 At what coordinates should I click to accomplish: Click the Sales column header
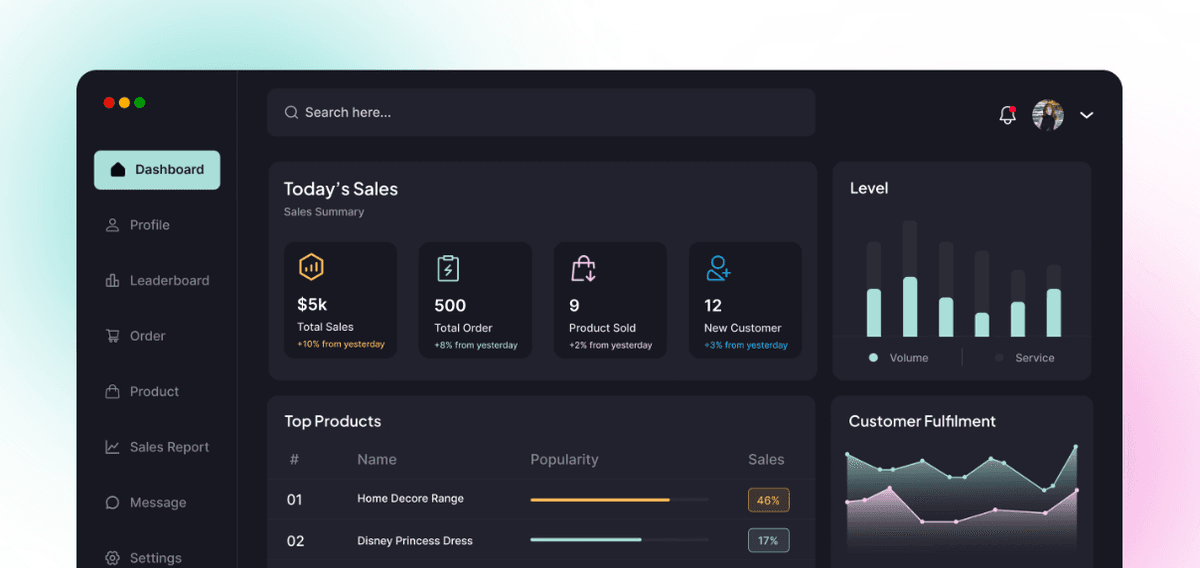[x=766, y=460]
